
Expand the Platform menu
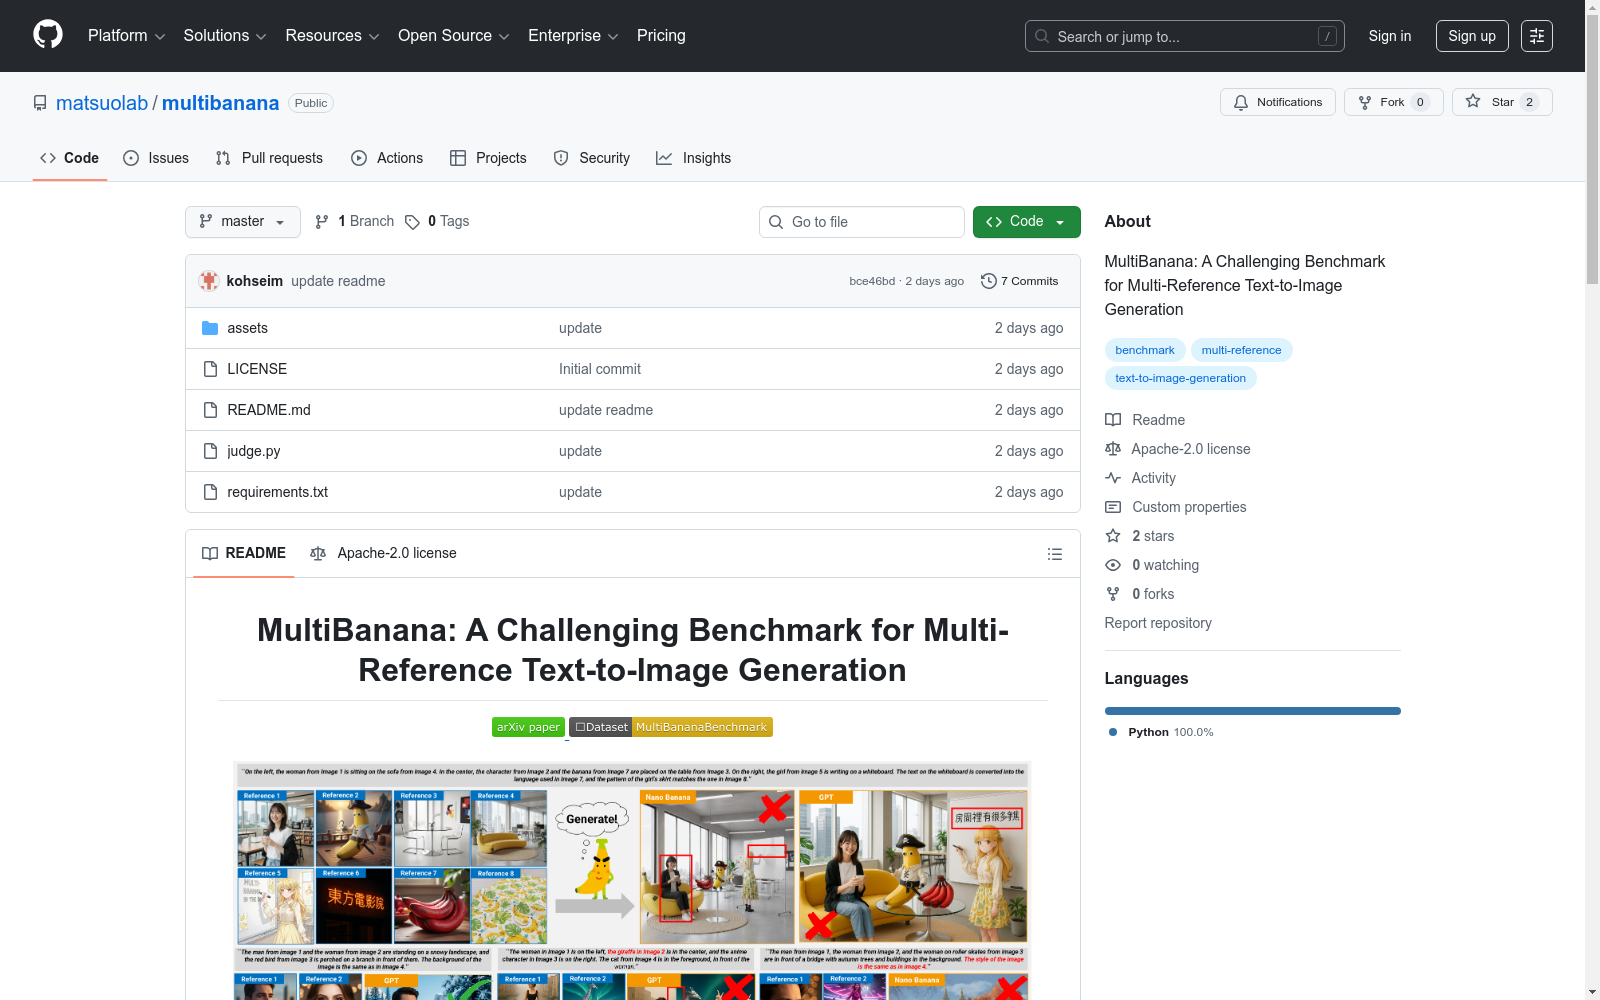pos(127,35)
